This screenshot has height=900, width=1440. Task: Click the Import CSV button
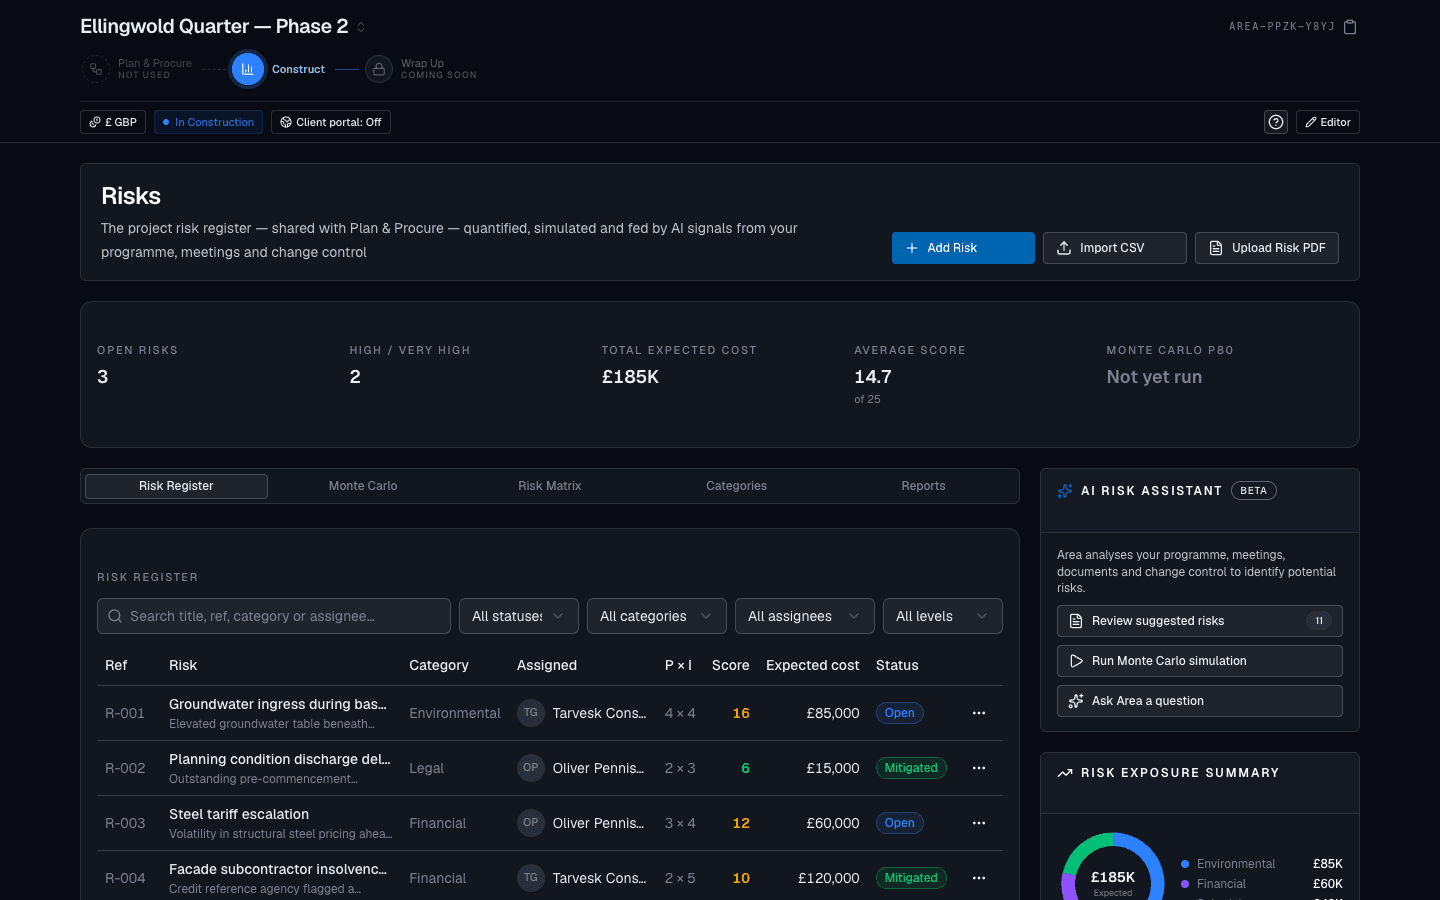tap(1115, 248)
